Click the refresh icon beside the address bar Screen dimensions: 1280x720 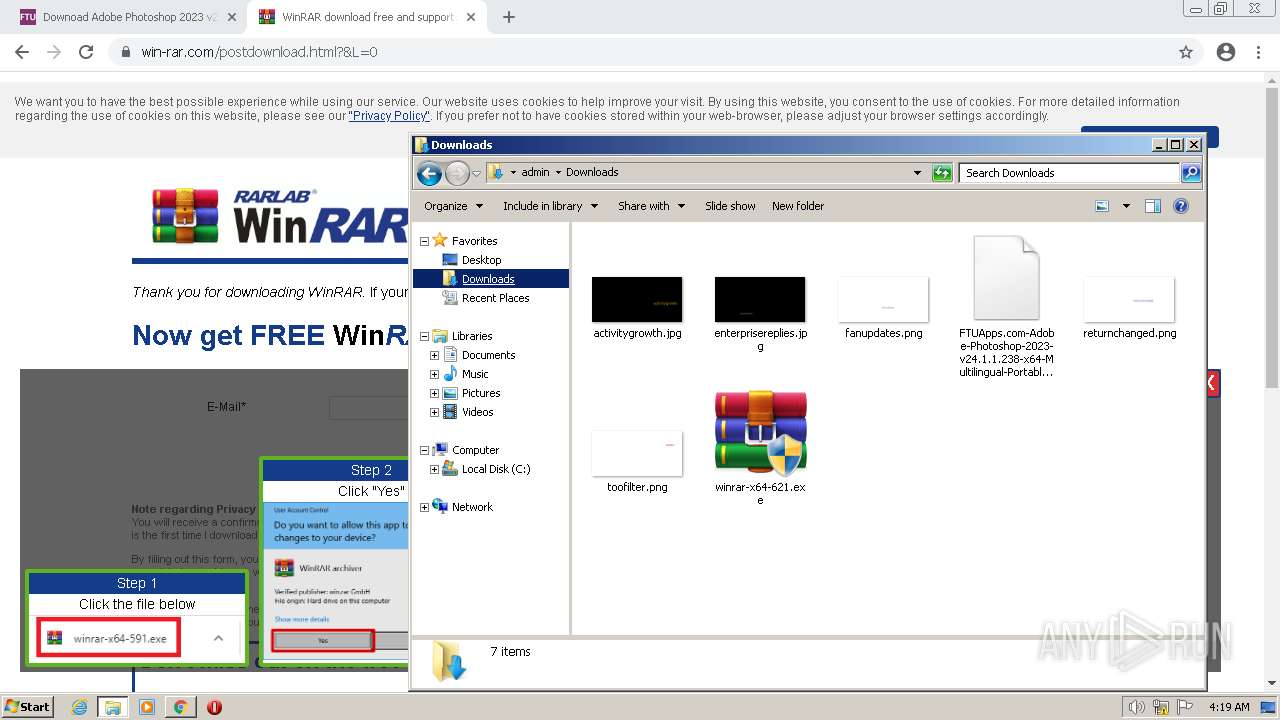pos(941,173)
